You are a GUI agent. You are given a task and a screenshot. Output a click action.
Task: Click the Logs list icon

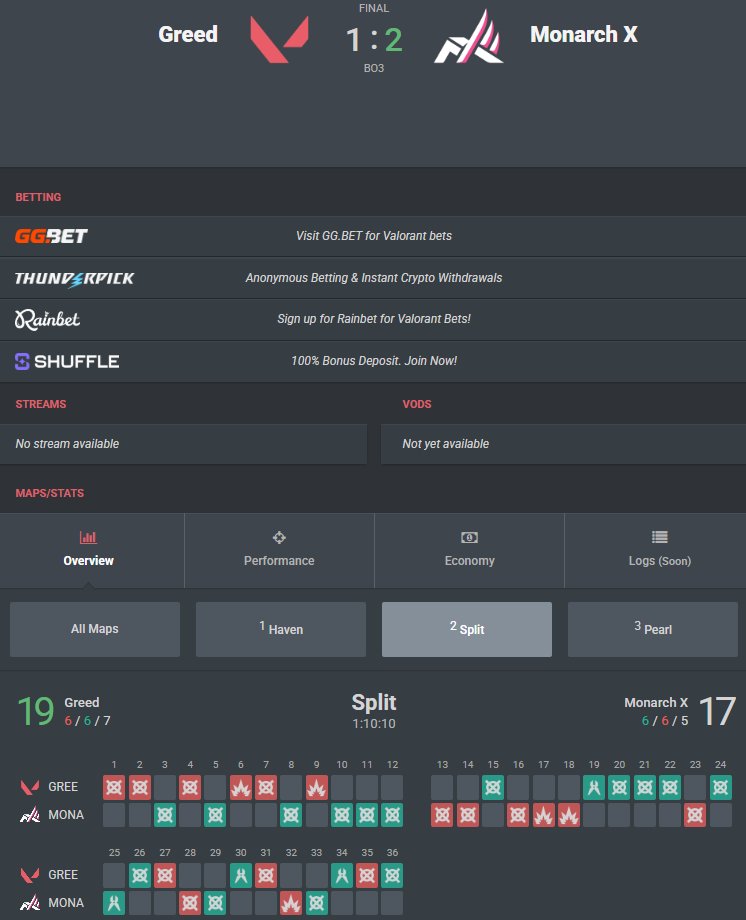[660, 537]
